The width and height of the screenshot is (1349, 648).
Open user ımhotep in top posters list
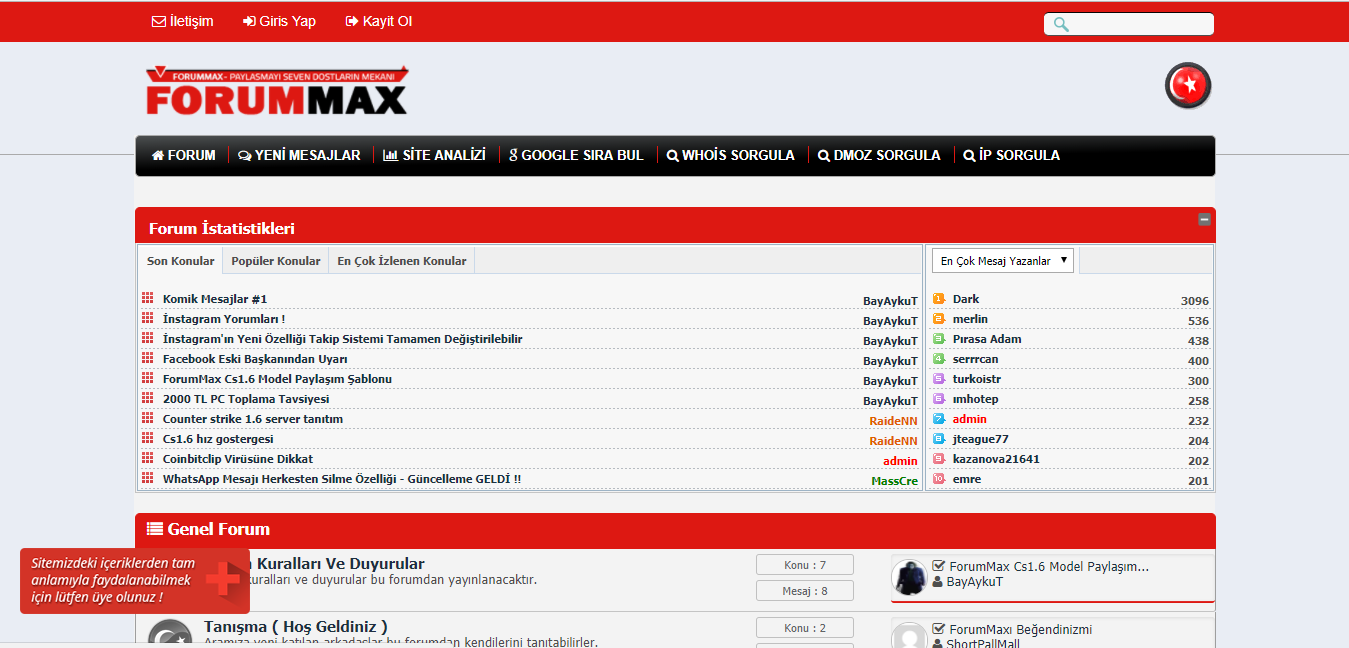pos(975,399)
